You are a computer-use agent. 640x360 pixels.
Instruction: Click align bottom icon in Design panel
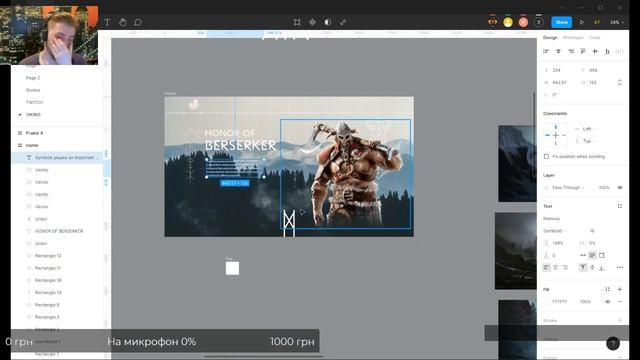[607, 51]
